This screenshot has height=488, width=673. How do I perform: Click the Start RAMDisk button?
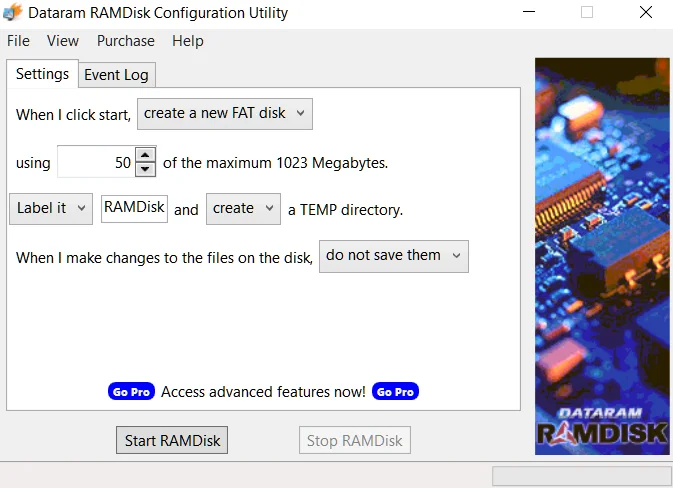pyautogui.click(x=172, y=440)
